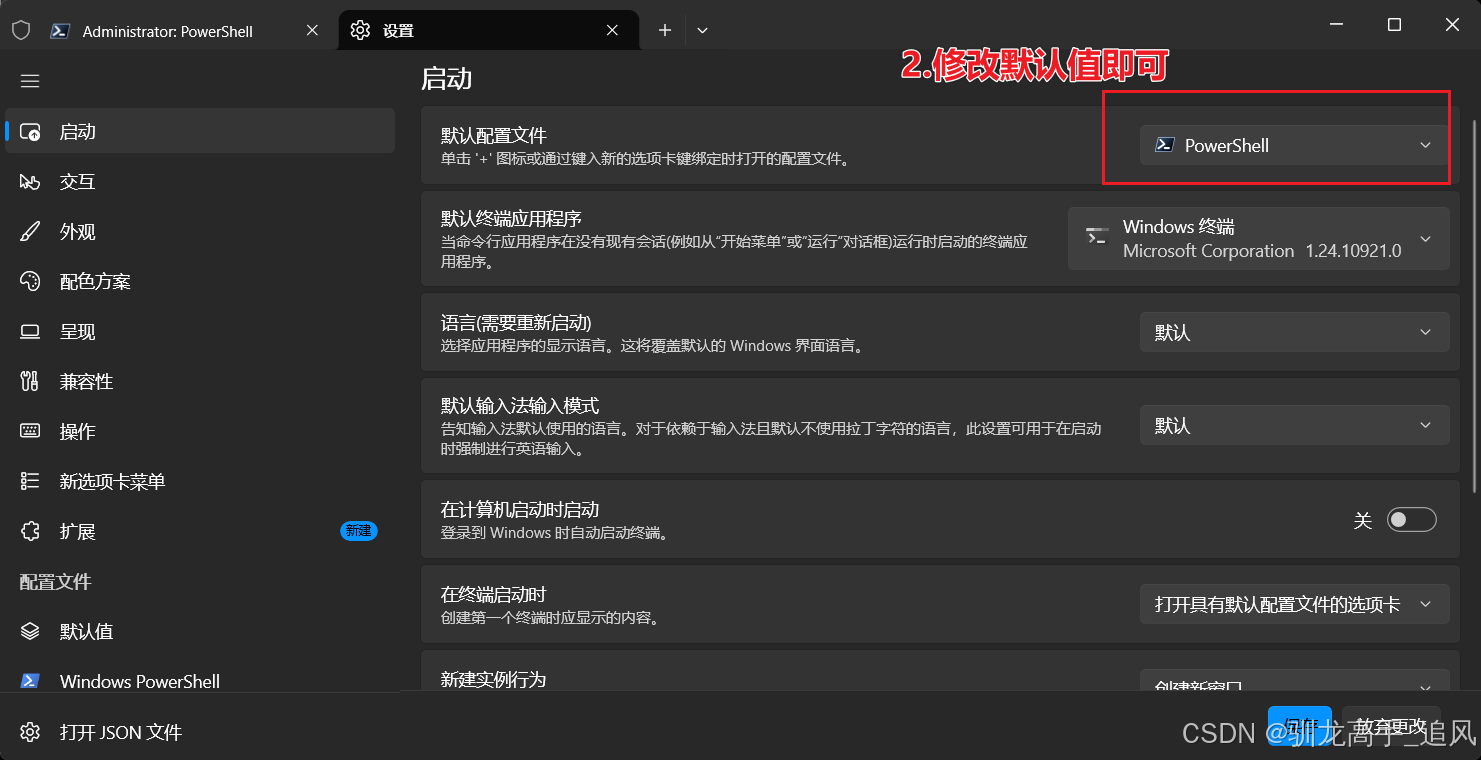Screen dimensions: 1481x760
Task: Open the 外观 settings page
Action: [x=200, y=231]
